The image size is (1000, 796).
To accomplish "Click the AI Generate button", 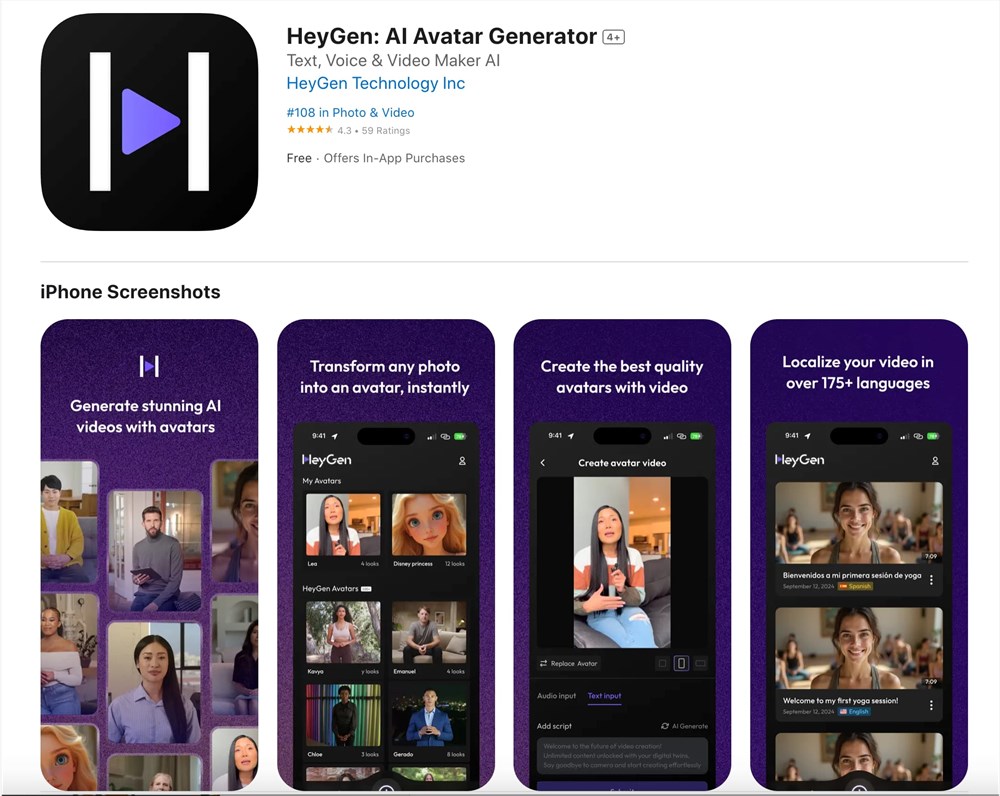I will pyautogui.click(x=684, y=726).
